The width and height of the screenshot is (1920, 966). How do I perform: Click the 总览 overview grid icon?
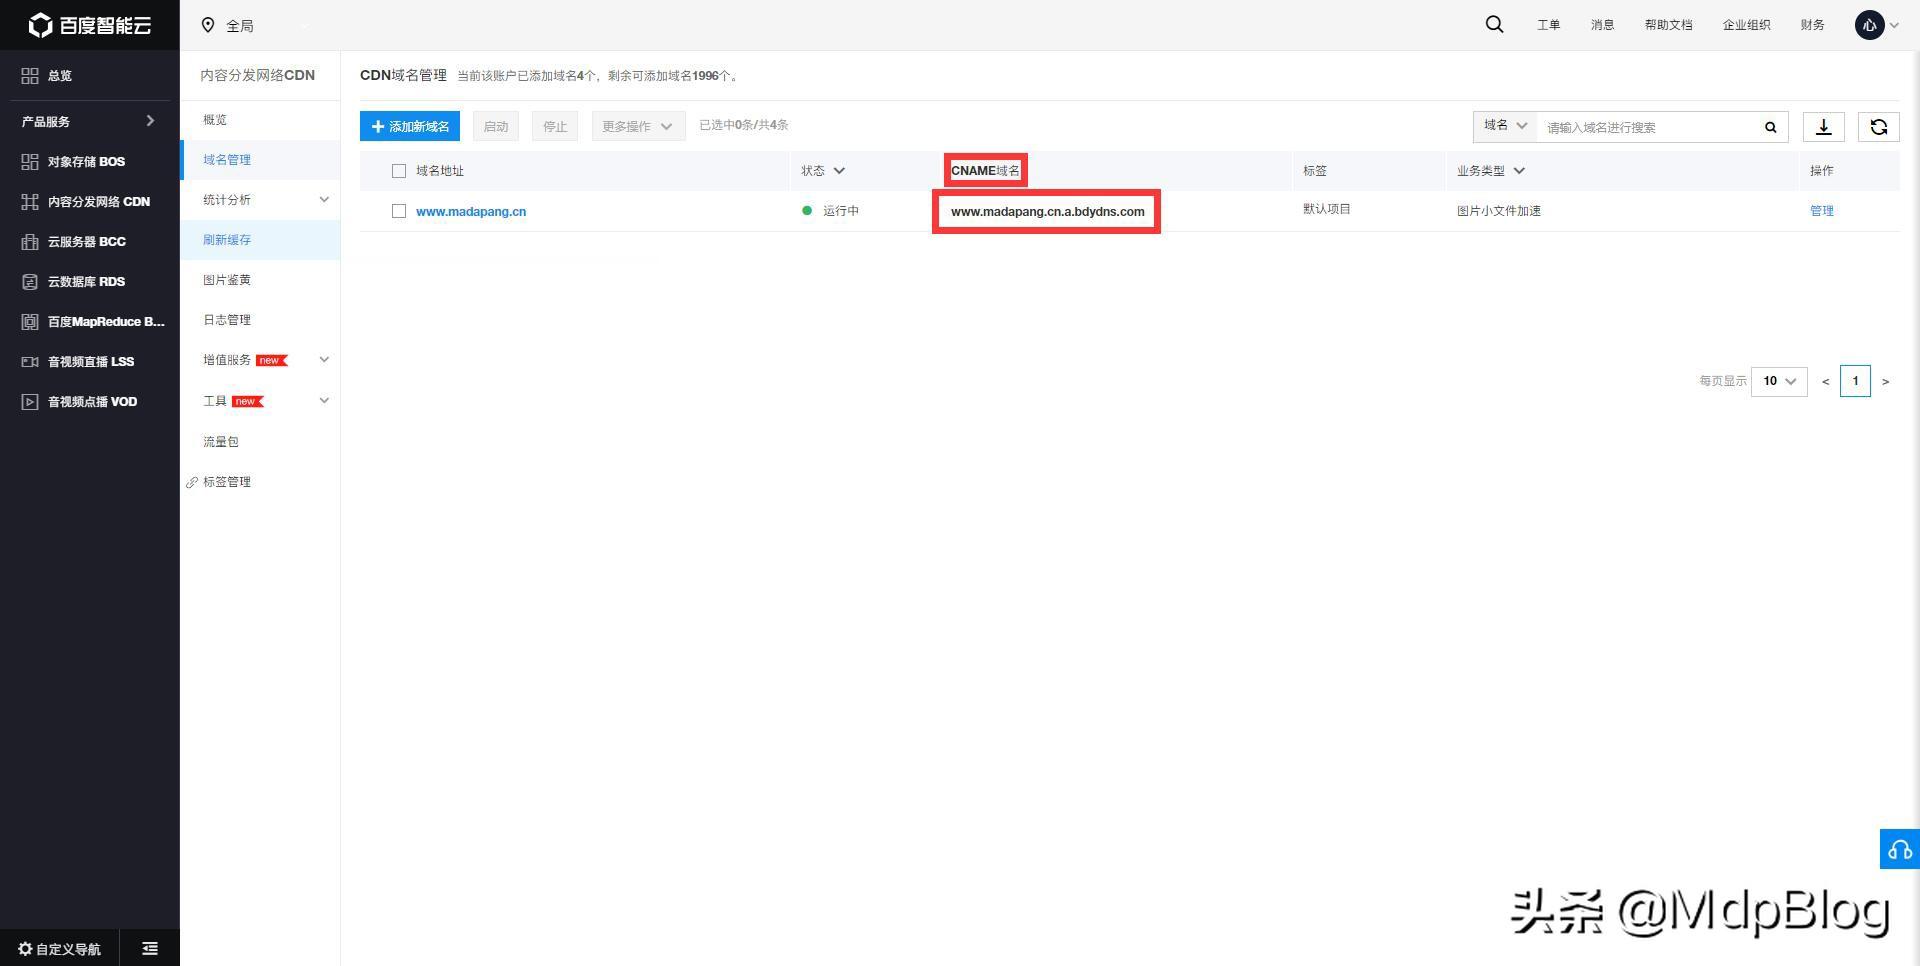(x=30, y=76)
